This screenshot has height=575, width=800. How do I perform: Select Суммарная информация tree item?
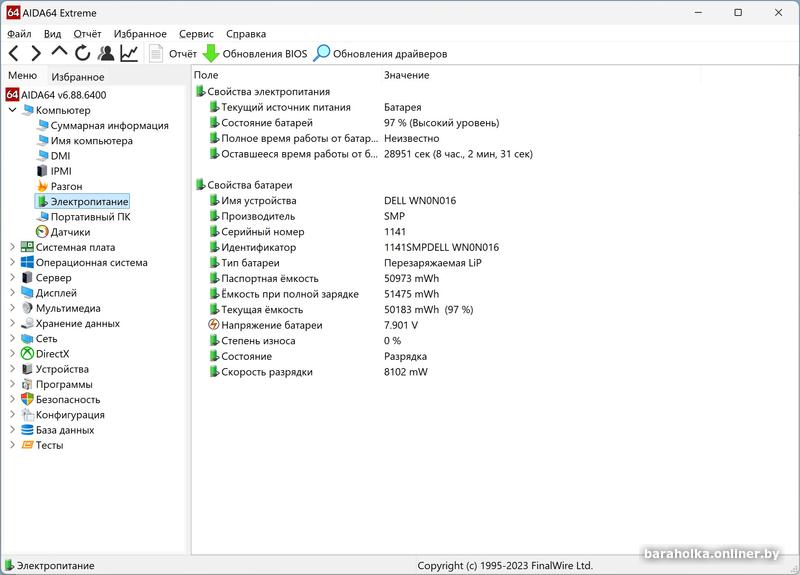coord(109,126)
